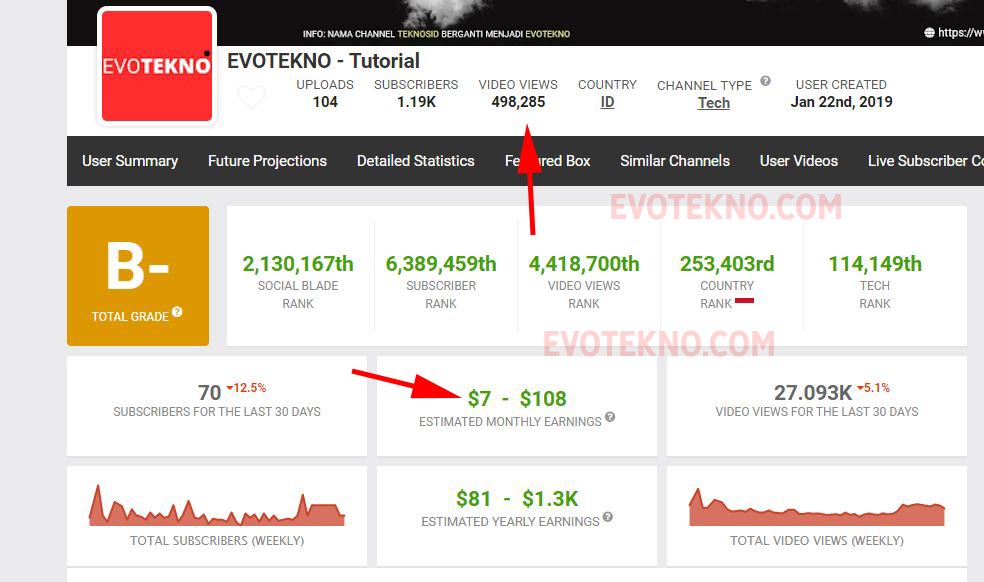This screenshot has height=582, width=984.
Task: Click the 104 uploads count
Action: [325, 102]
